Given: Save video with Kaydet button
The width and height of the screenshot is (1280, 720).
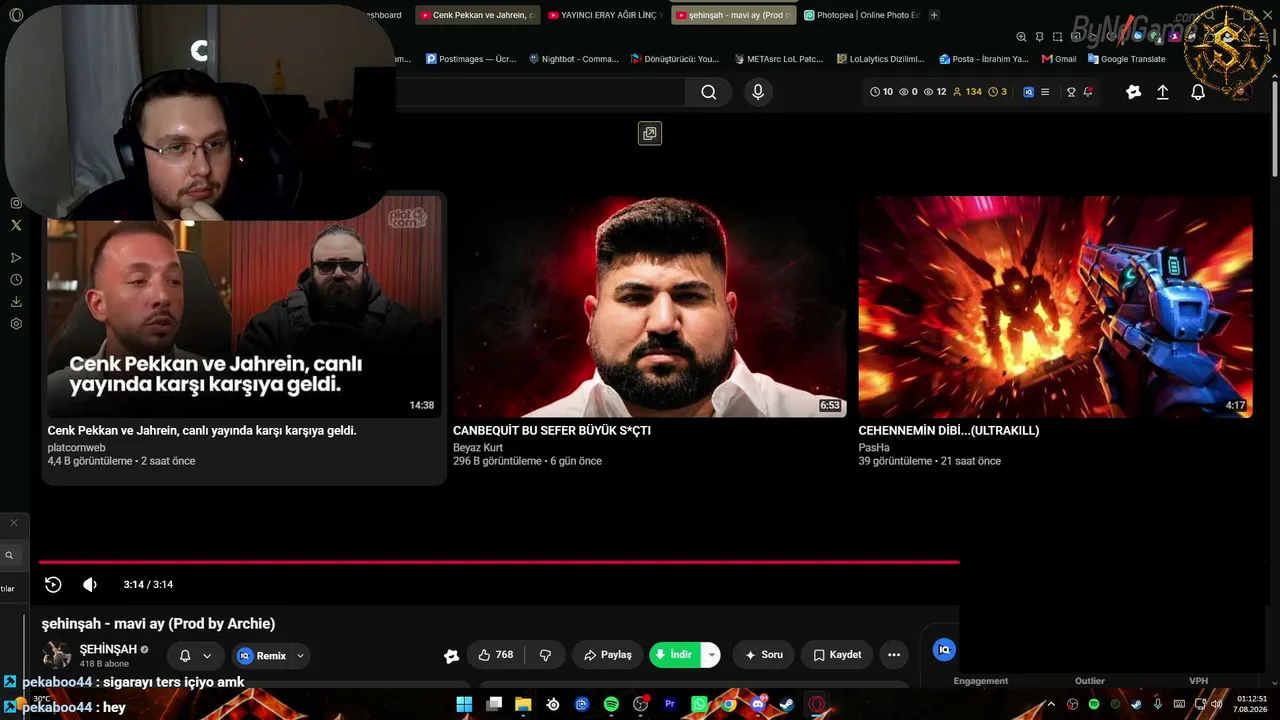Looking at the screenshot, I should click(x=837, y=655).
